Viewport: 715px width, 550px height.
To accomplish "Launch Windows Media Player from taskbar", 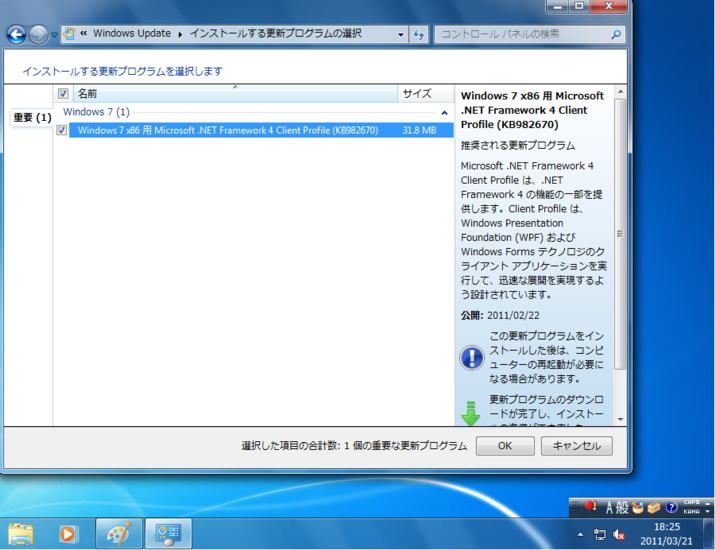I will click(x=68, y=534).
